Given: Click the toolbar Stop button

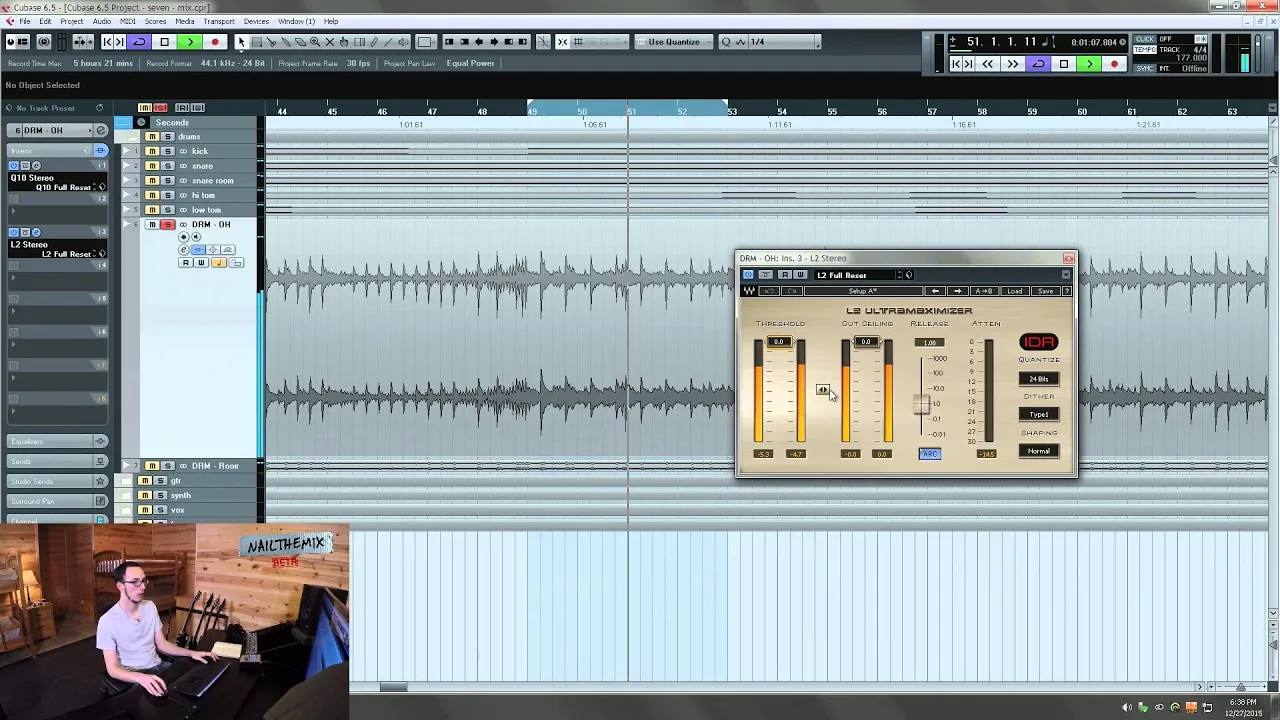Looking at the screenshot, I should [164, 42].
